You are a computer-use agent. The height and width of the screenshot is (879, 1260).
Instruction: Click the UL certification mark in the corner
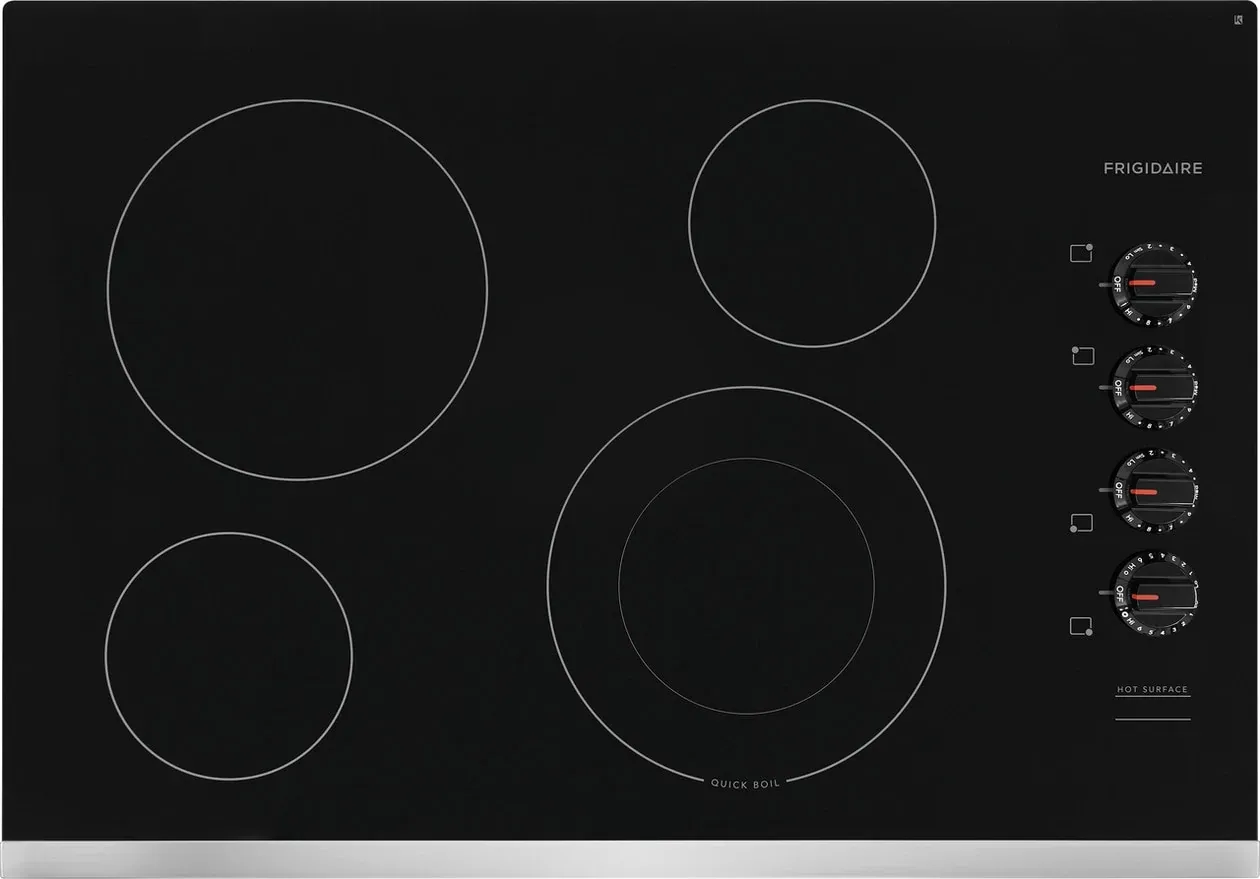[1238, 20]
